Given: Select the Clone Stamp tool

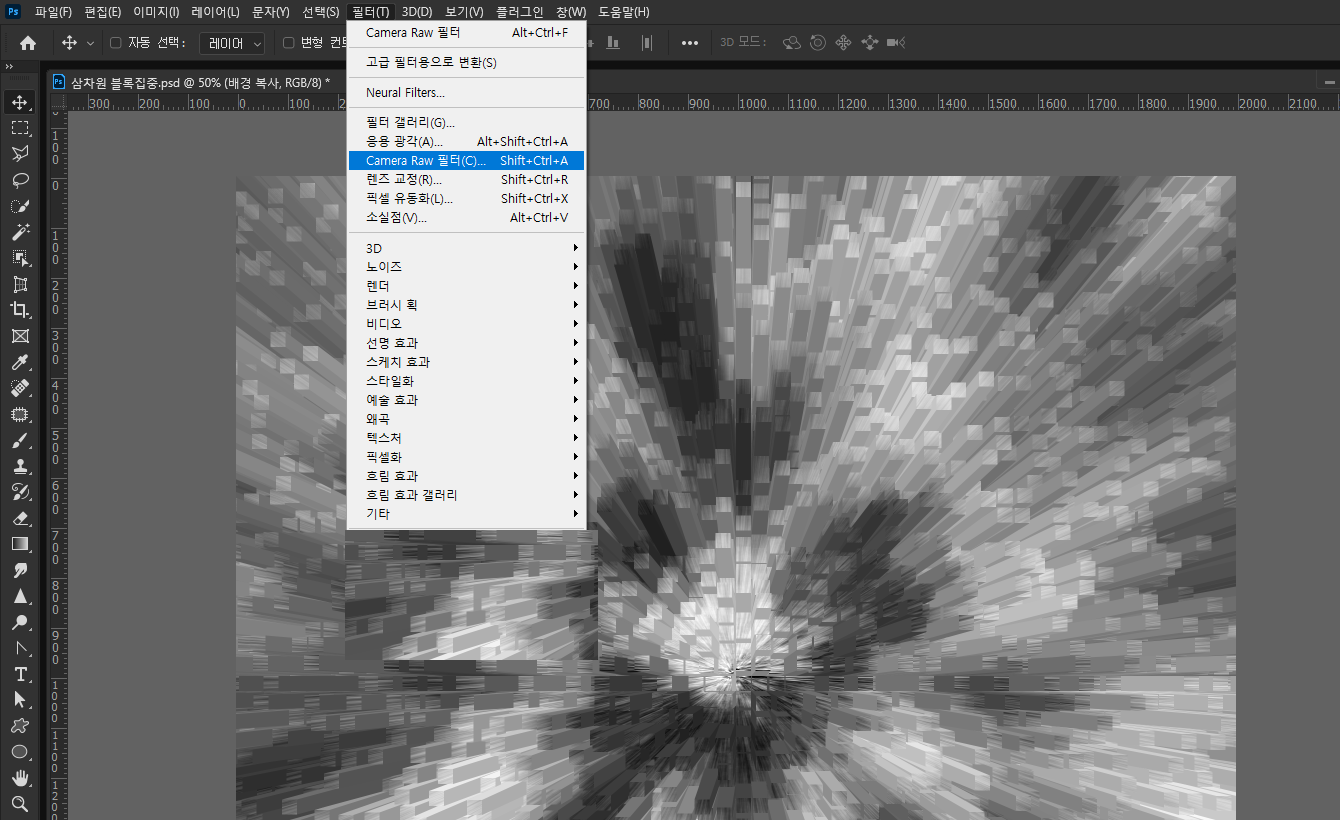Looking at the screenshot, I should (20, 466).
